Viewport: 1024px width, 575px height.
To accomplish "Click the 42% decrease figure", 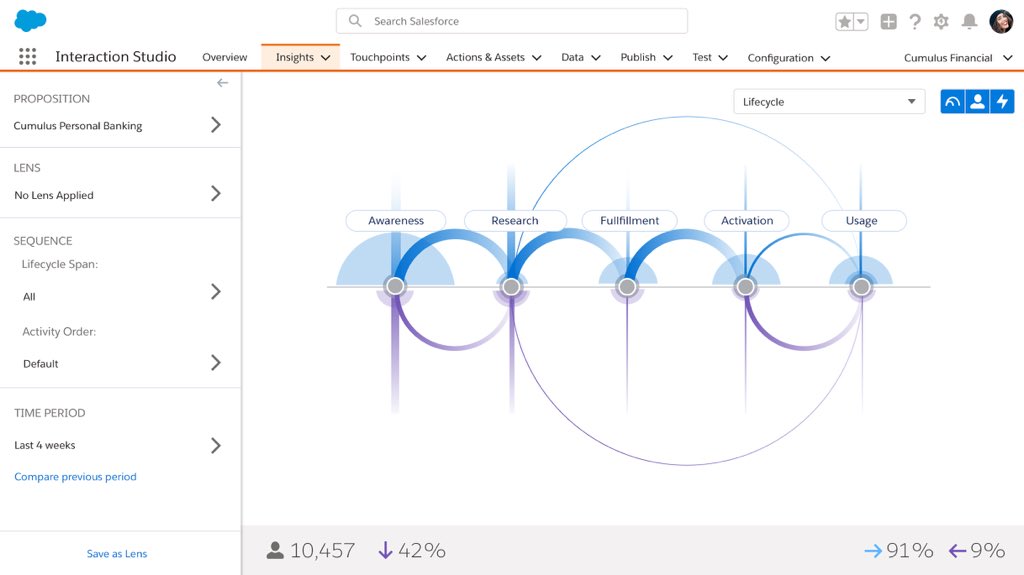I will pos(422,550).
